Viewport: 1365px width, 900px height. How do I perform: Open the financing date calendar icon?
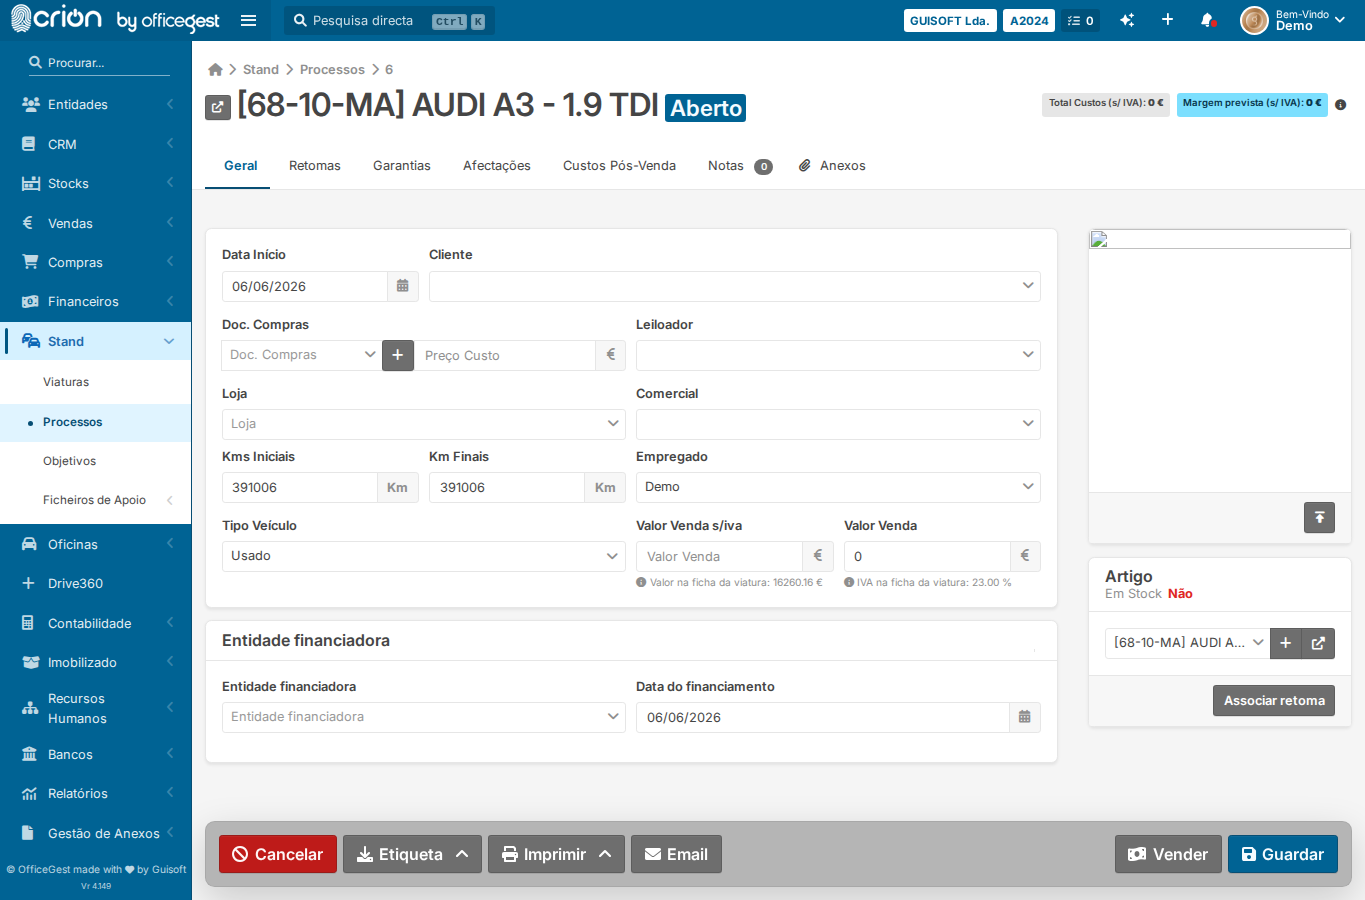click(x=1024, y=717)
